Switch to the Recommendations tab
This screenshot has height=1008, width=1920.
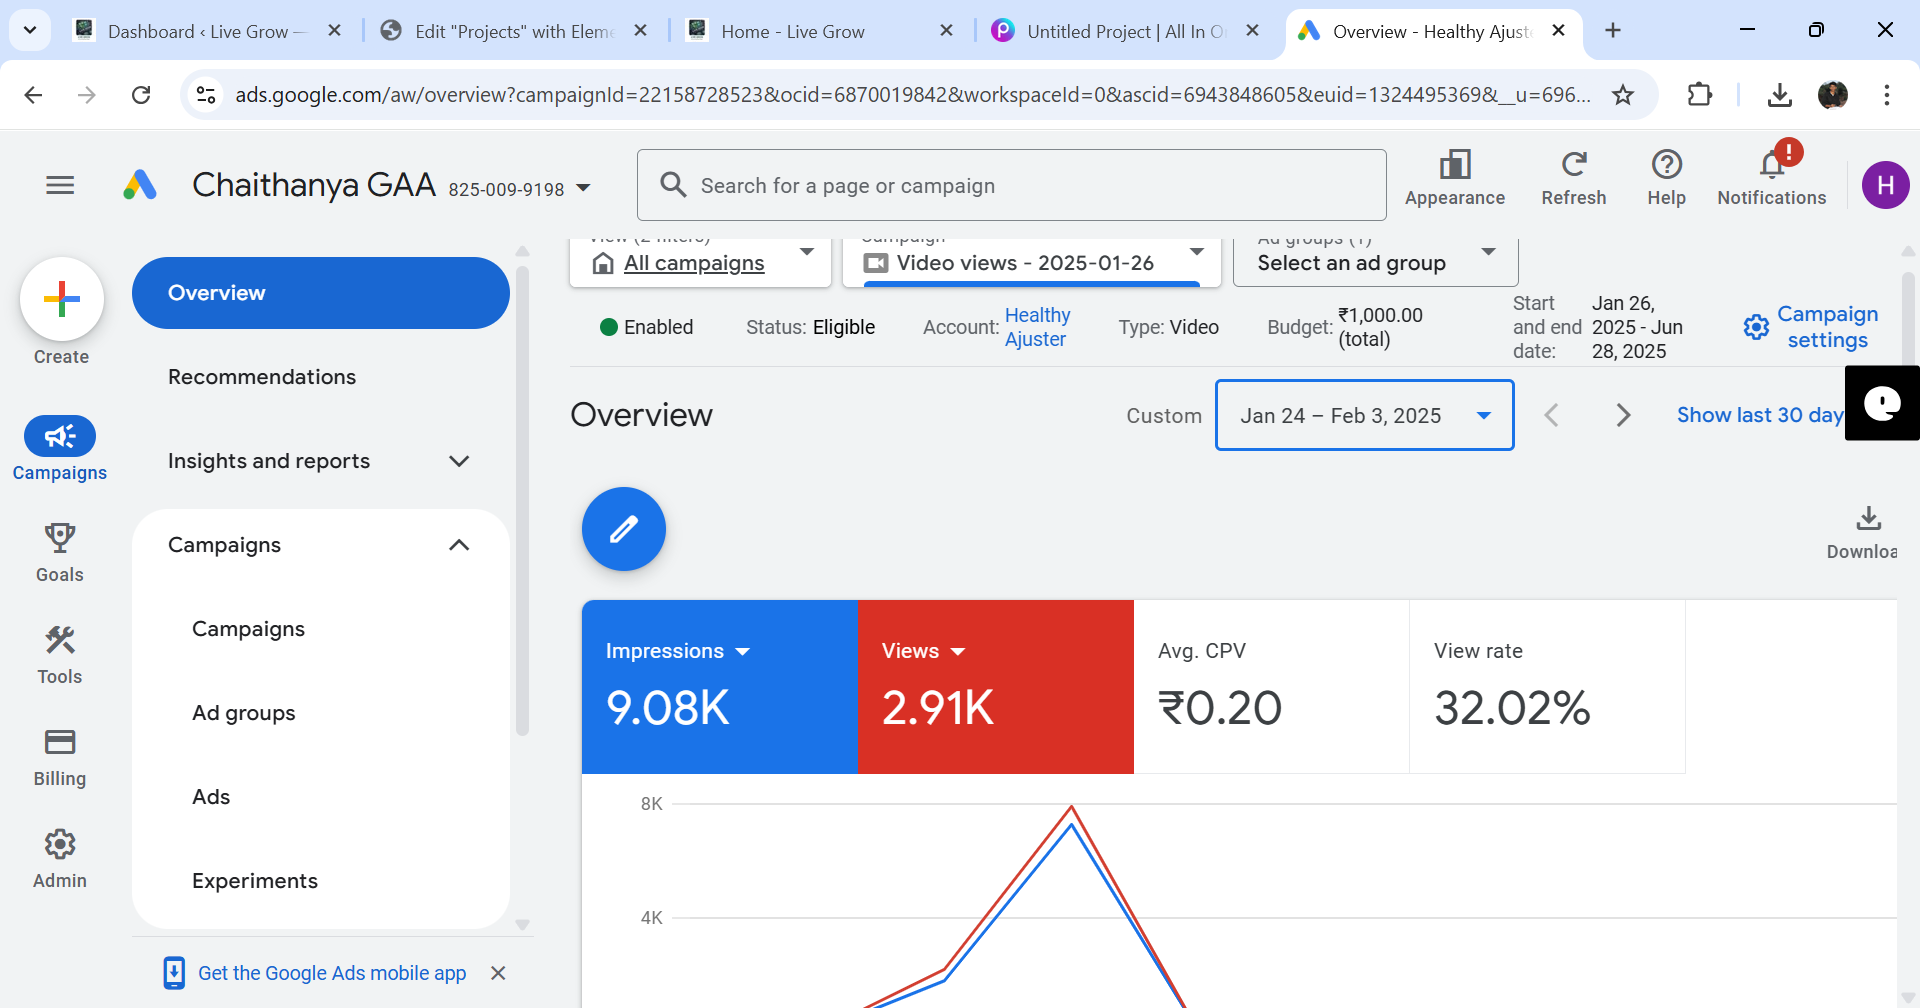tap(262, 377)
